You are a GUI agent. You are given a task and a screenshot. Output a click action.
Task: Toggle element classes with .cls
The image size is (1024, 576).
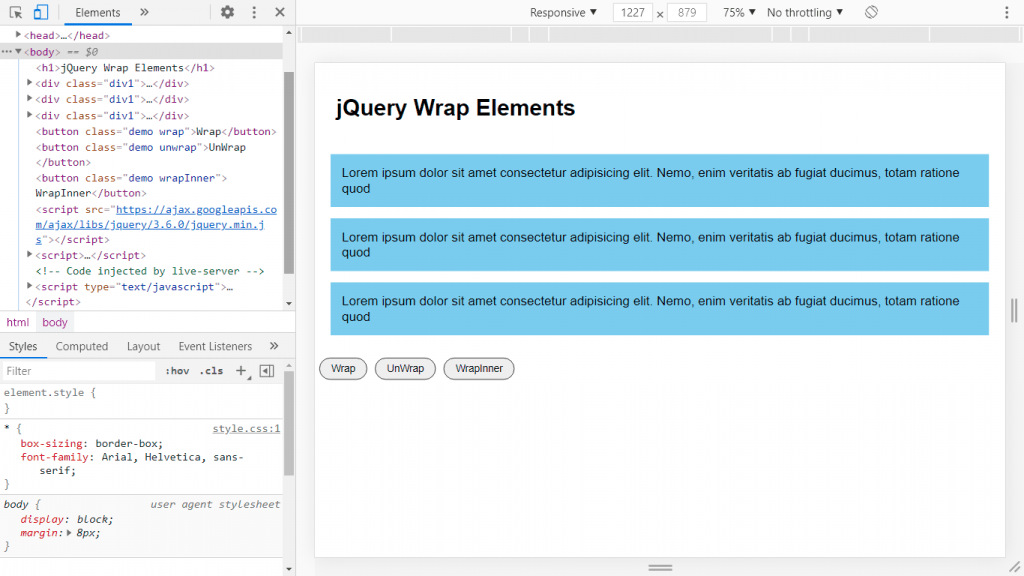211,370
